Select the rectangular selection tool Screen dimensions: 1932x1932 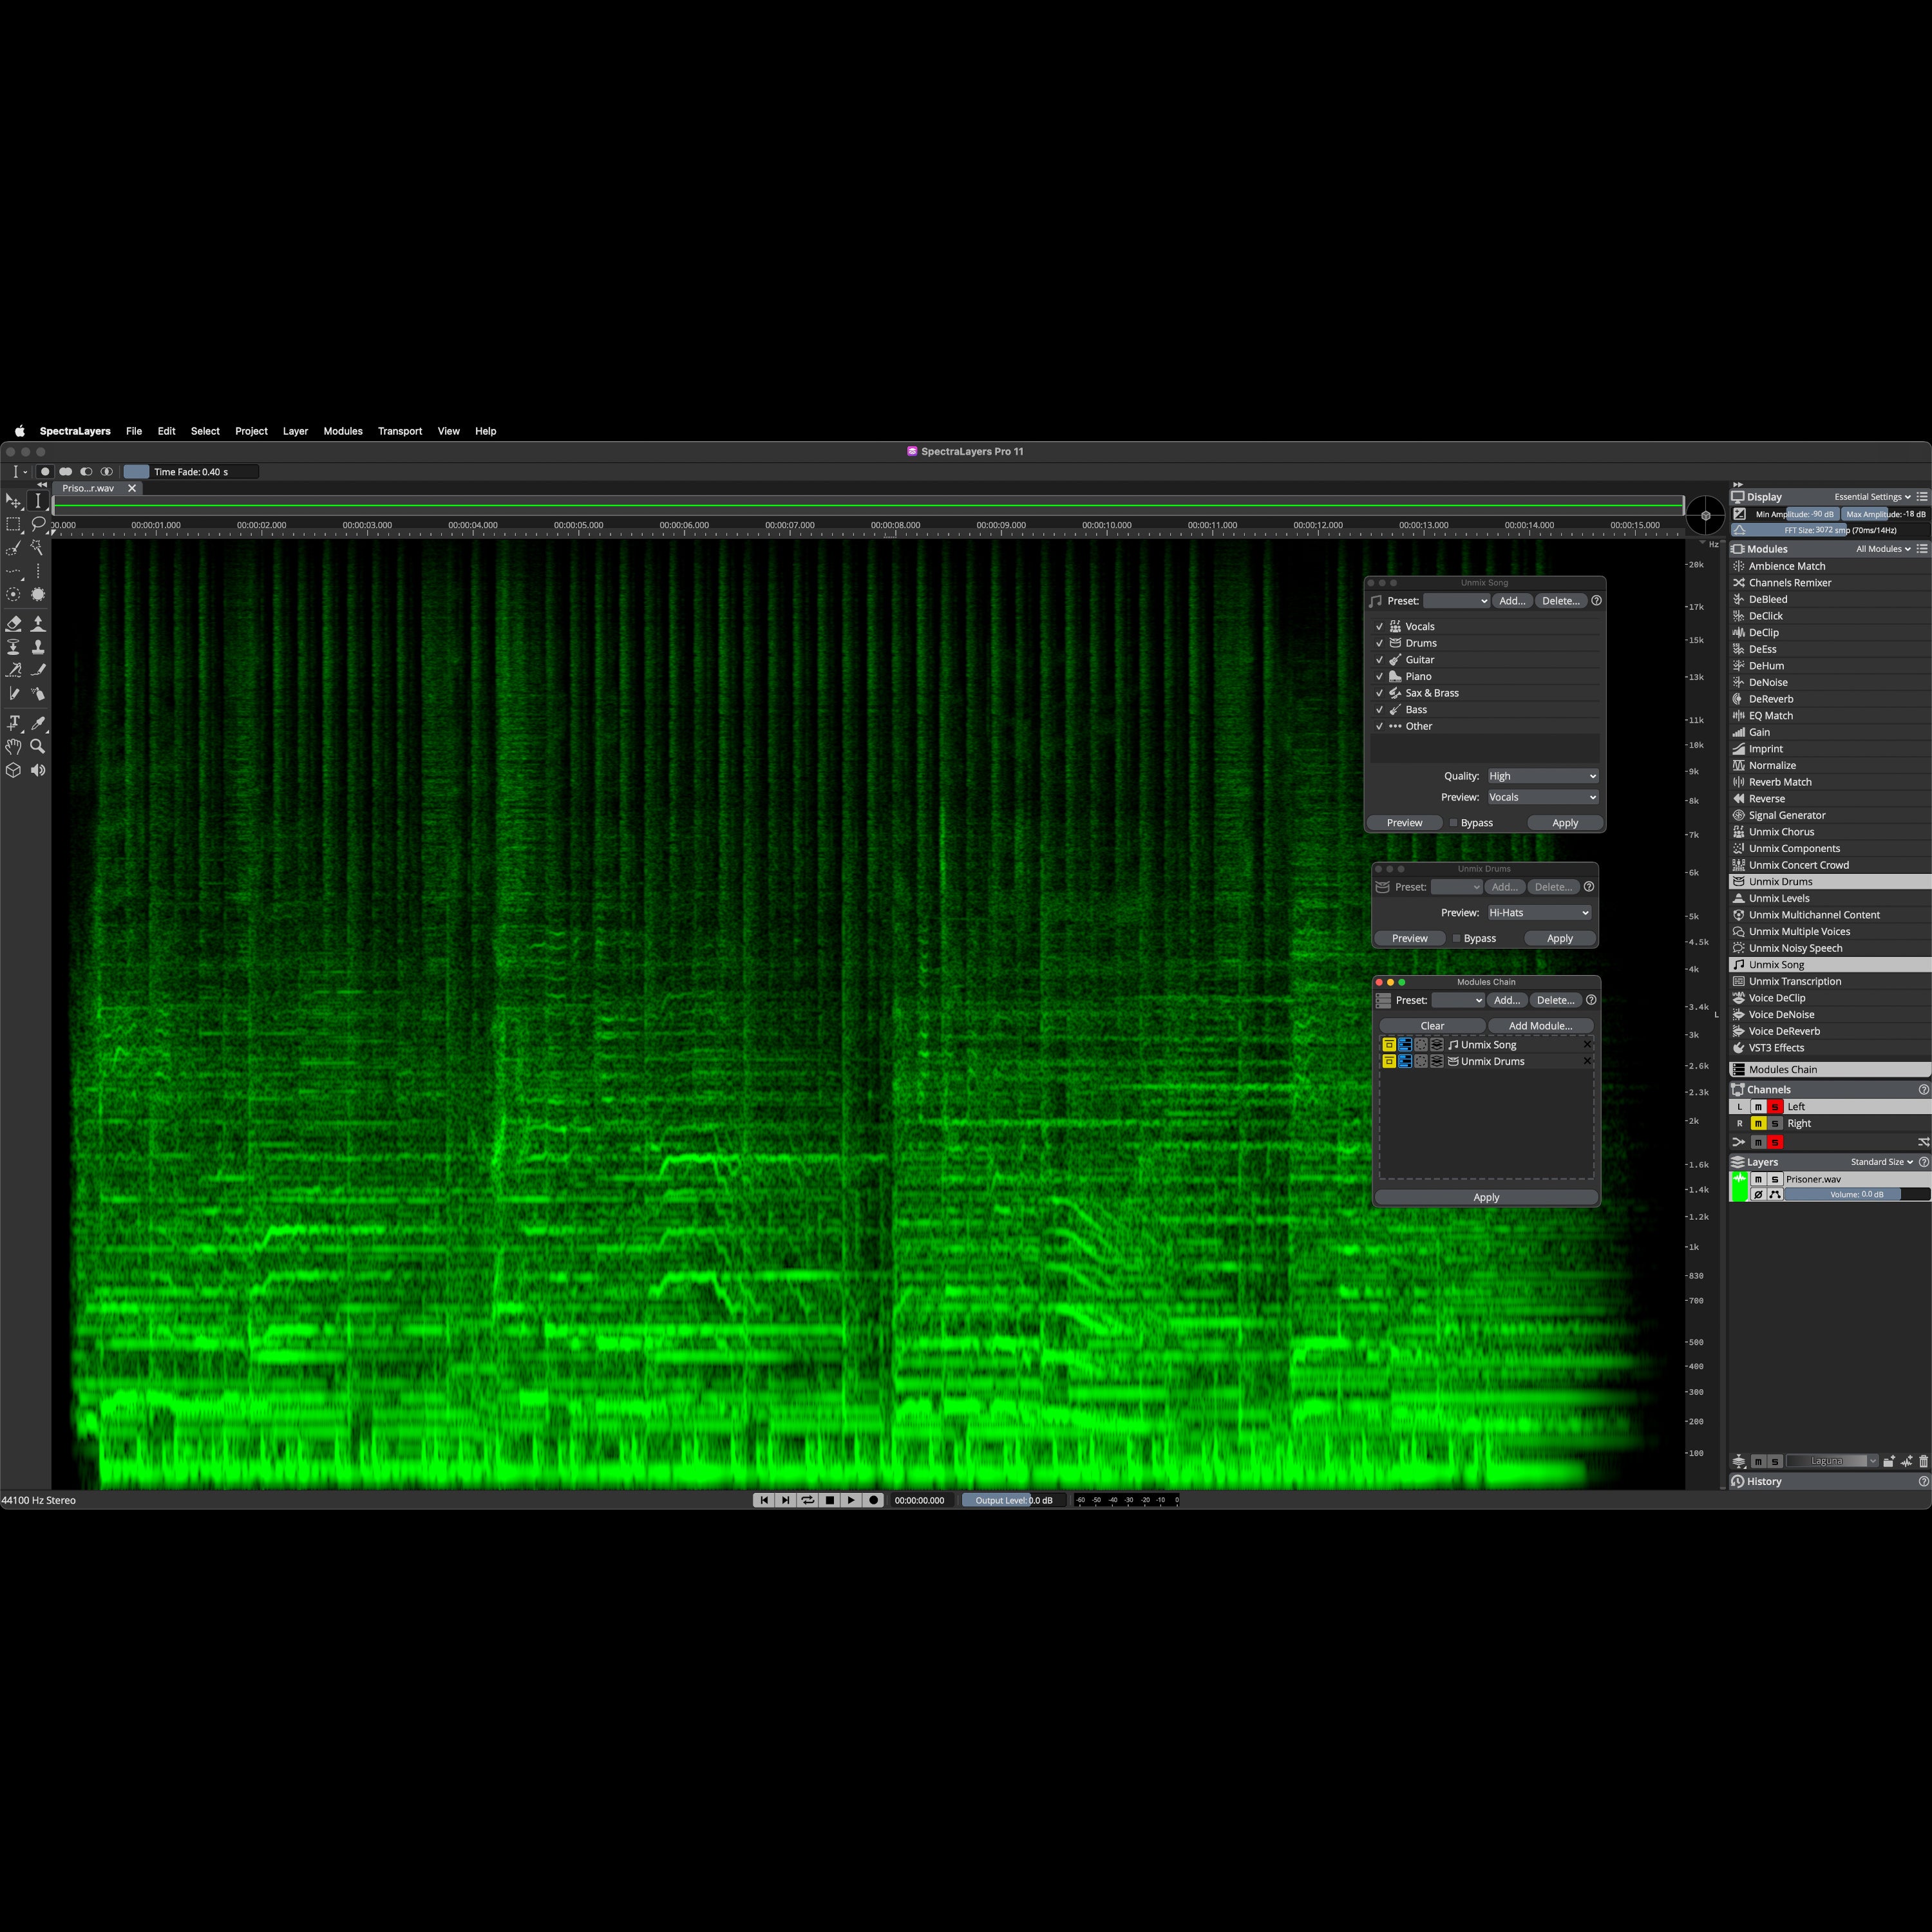[x=13, y=524]
